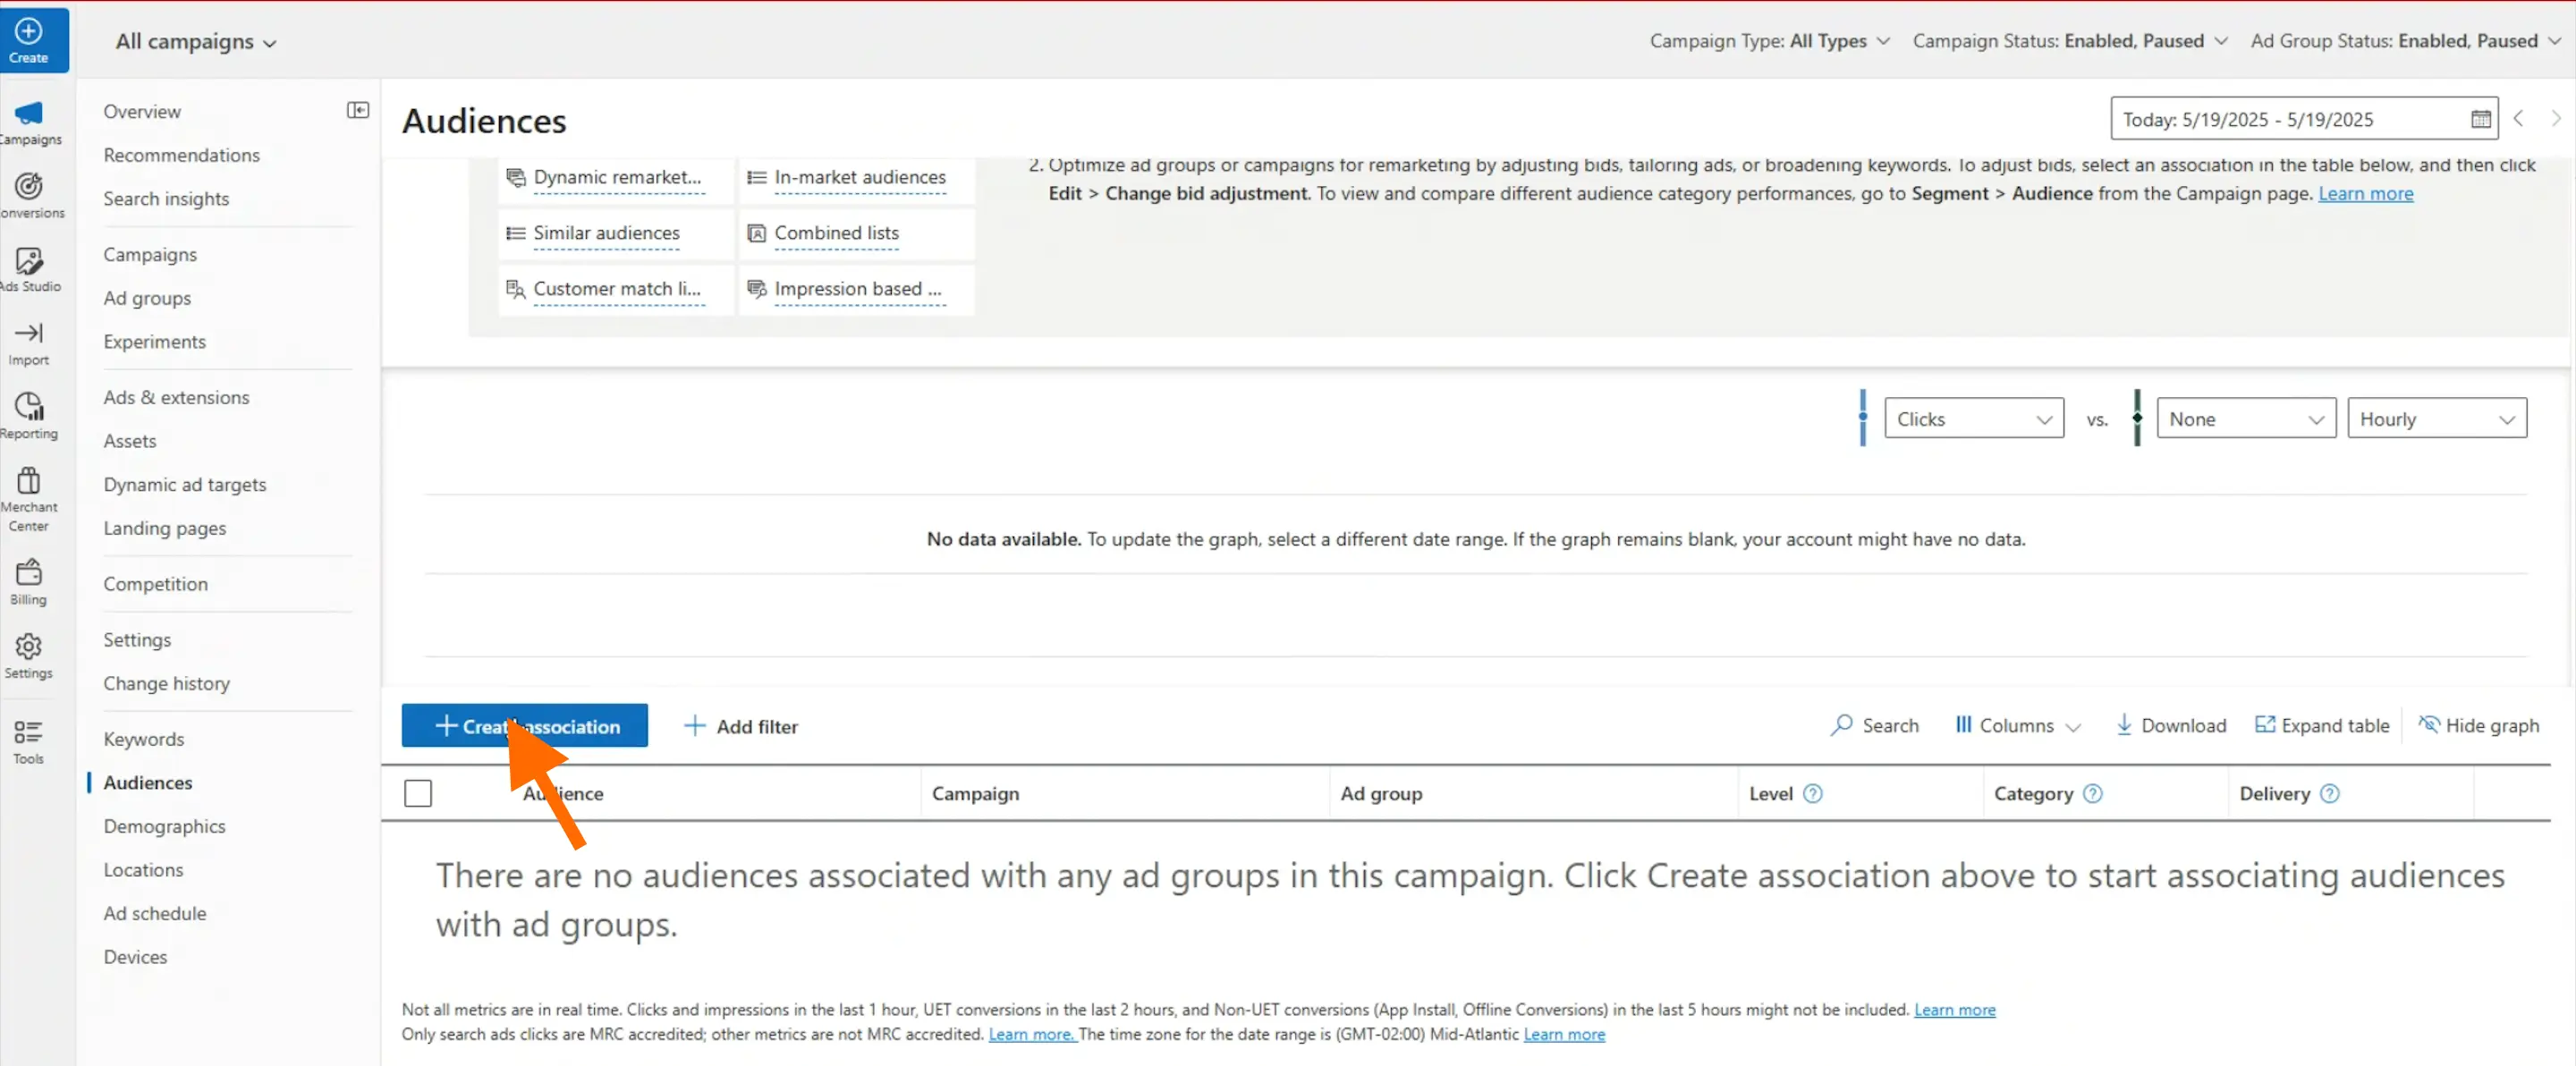
Task: Open Campaign Status filter dropdown
Action: (x=2069, y=41)
